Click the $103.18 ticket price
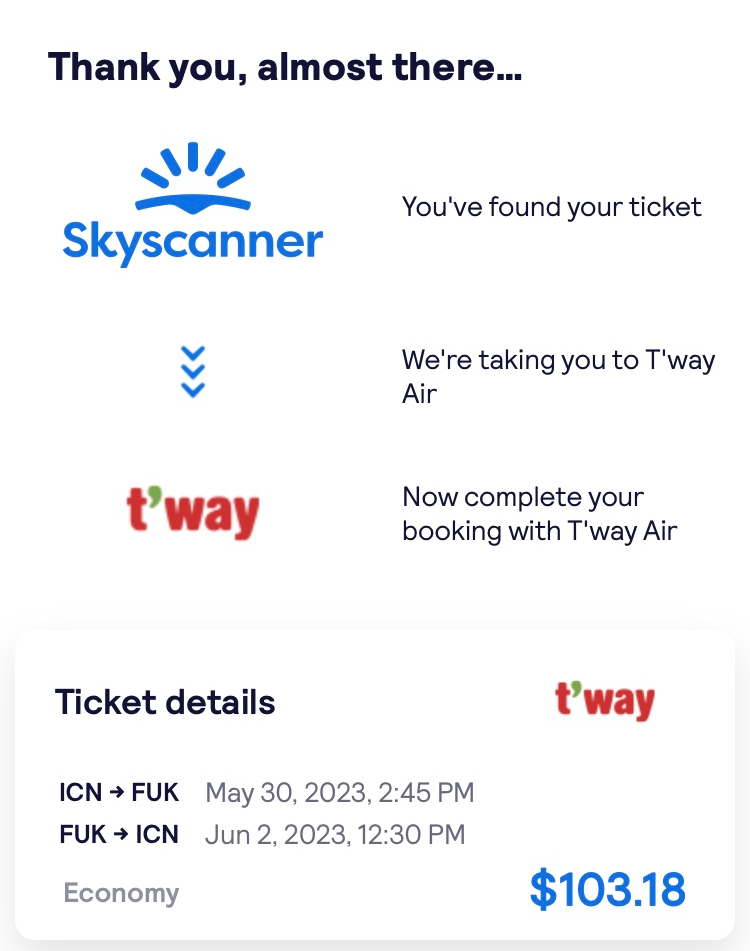The height and width of the screenshot is (951, 750). coord(608,890)
